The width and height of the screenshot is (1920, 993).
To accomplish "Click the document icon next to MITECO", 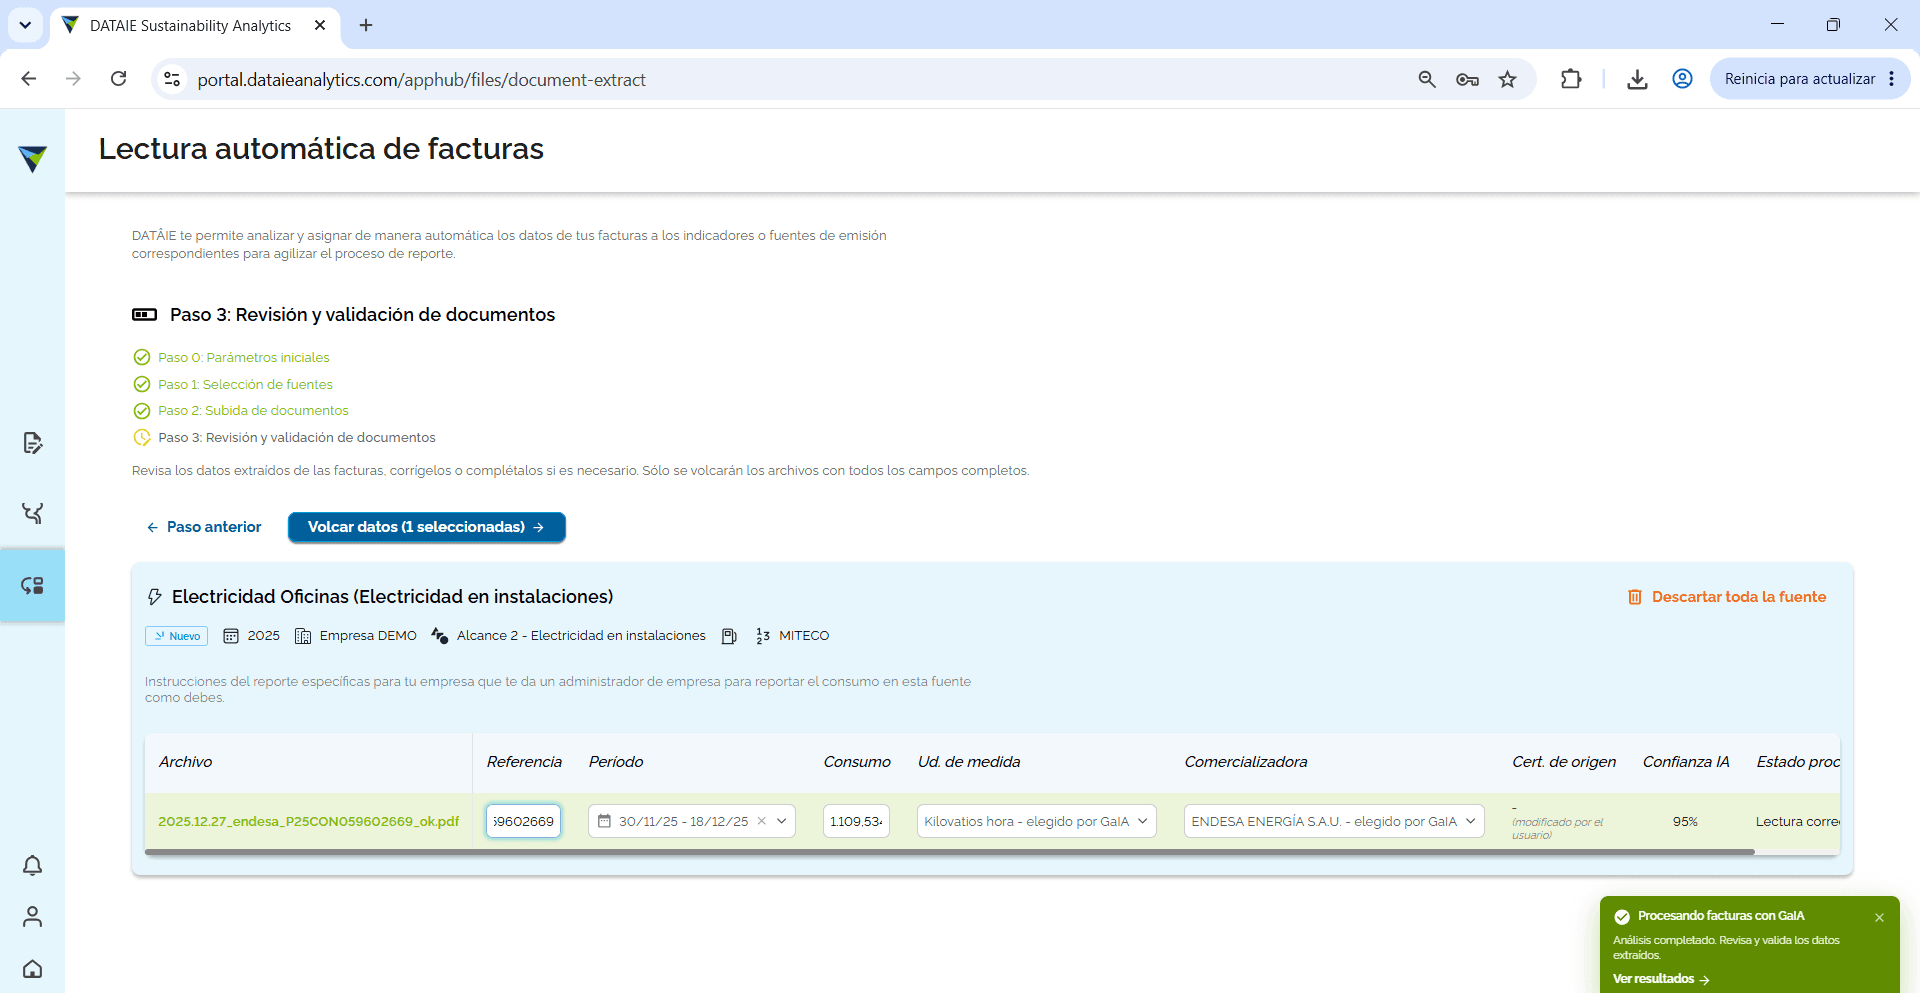I will coord(729,636).
